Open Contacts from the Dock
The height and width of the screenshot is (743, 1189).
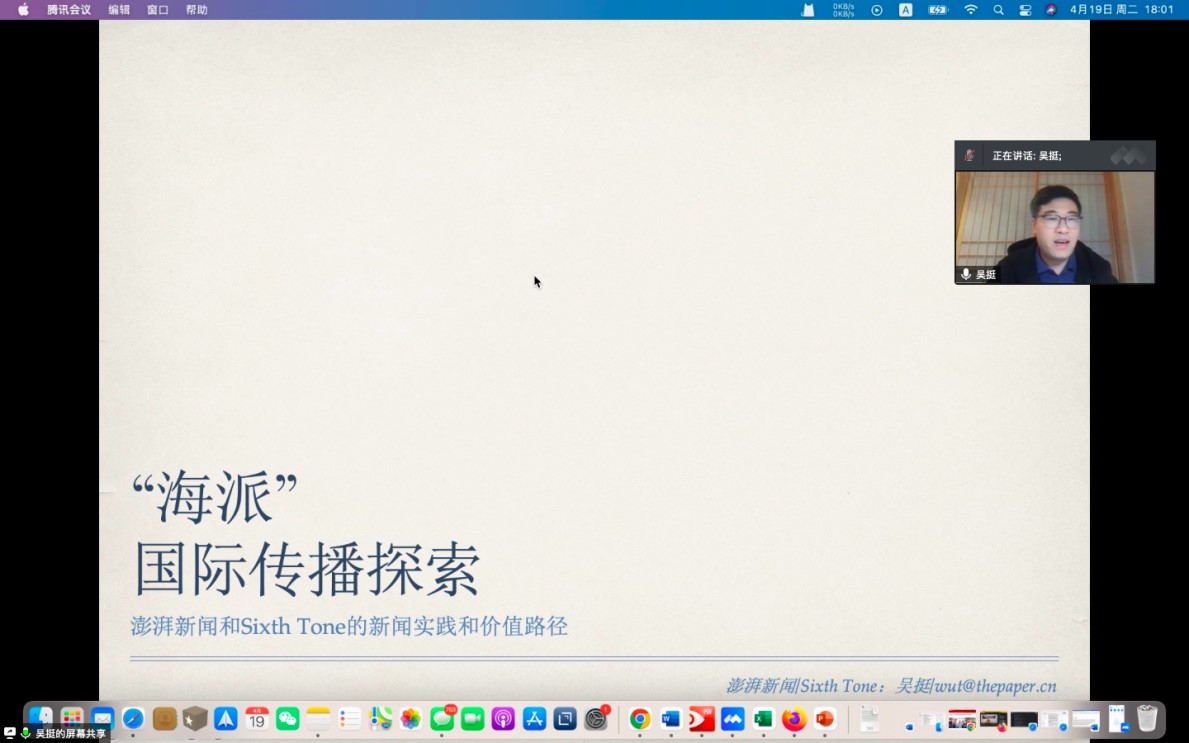click(x=165, y=719)
